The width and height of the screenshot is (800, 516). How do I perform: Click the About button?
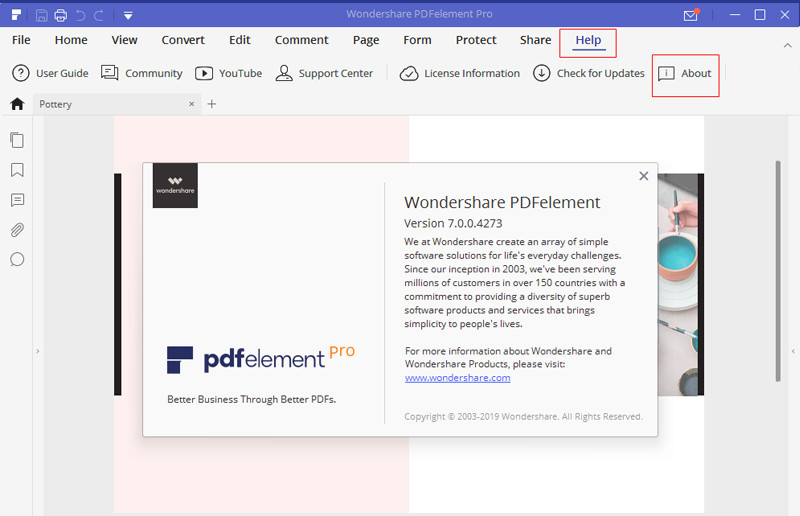coord(685,73)
